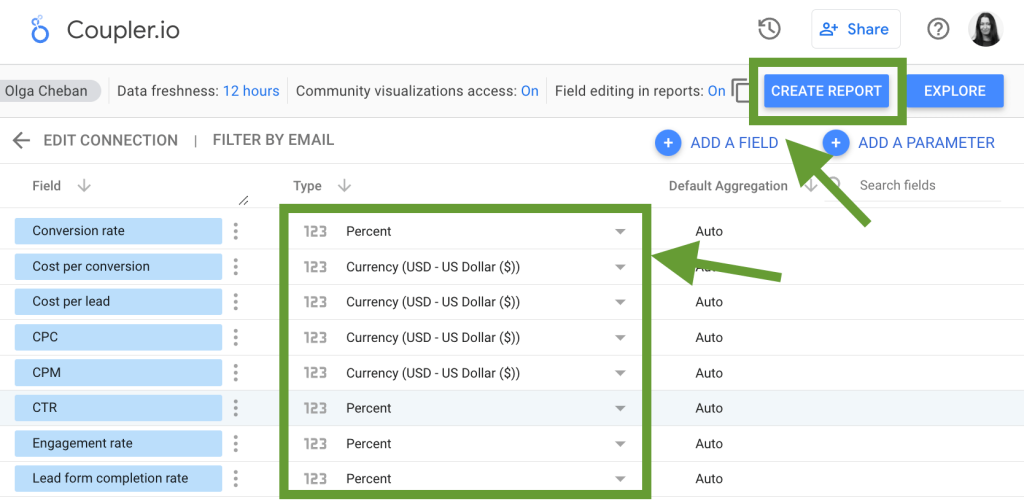Screen dimensions: 1024x501
Task: Sort fields by Field column arrow
Action: tap(84, 186)
